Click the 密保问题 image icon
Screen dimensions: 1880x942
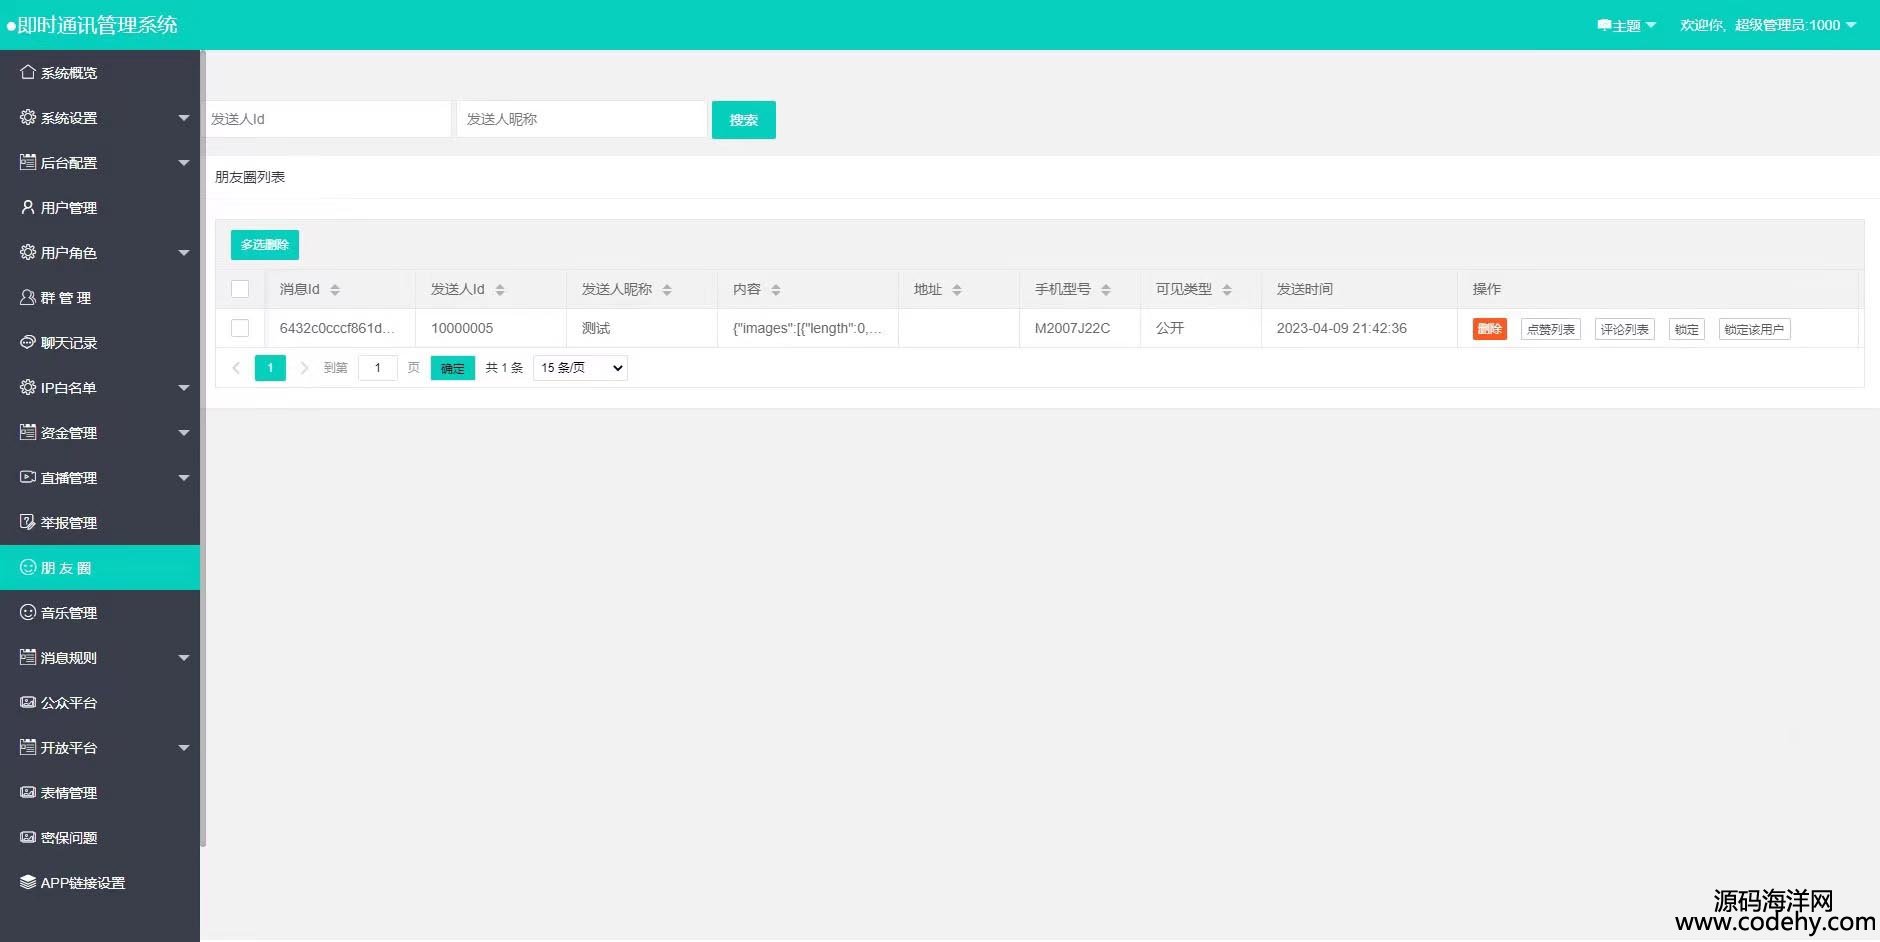28,837
